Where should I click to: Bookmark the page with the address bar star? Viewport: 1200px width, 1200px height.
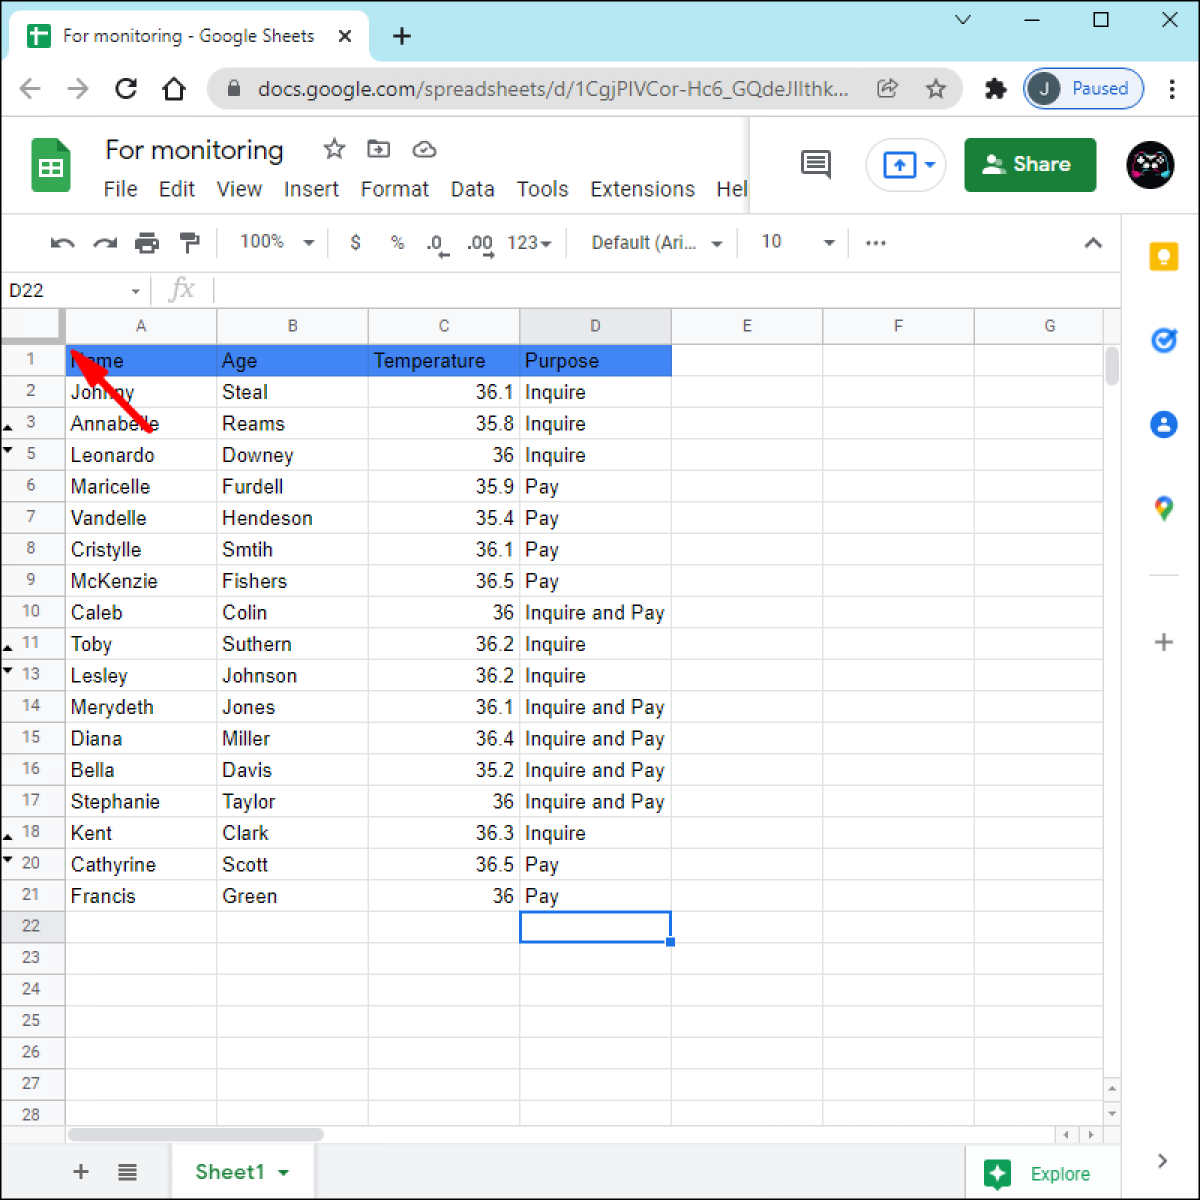[x=936, y=88]
